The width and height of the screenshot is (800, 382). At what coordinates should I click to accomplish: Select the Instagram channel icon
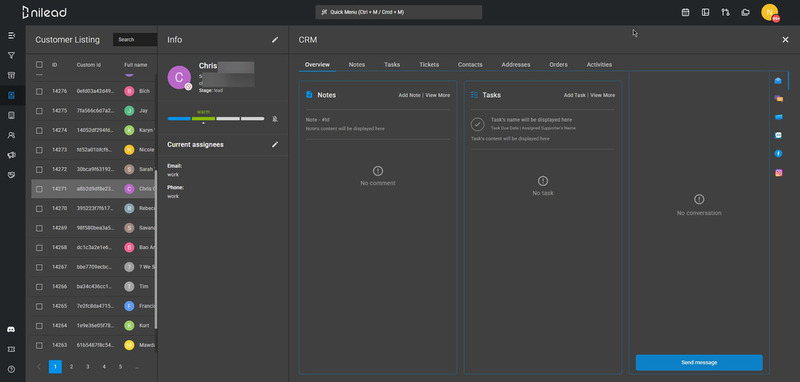(779, 173)
